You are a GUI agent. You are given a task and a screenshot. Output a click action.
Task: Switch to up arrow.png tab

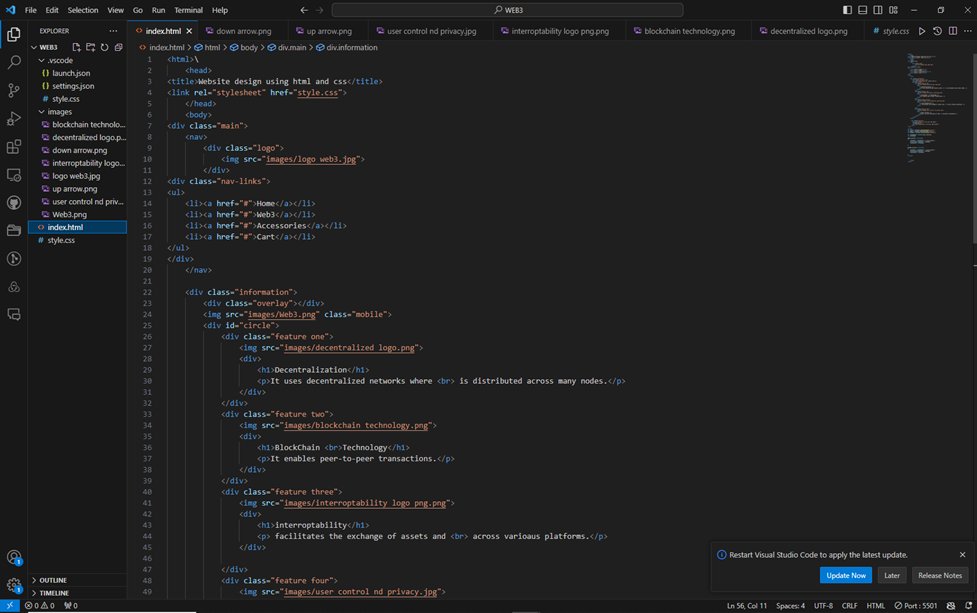pos(328,31)
